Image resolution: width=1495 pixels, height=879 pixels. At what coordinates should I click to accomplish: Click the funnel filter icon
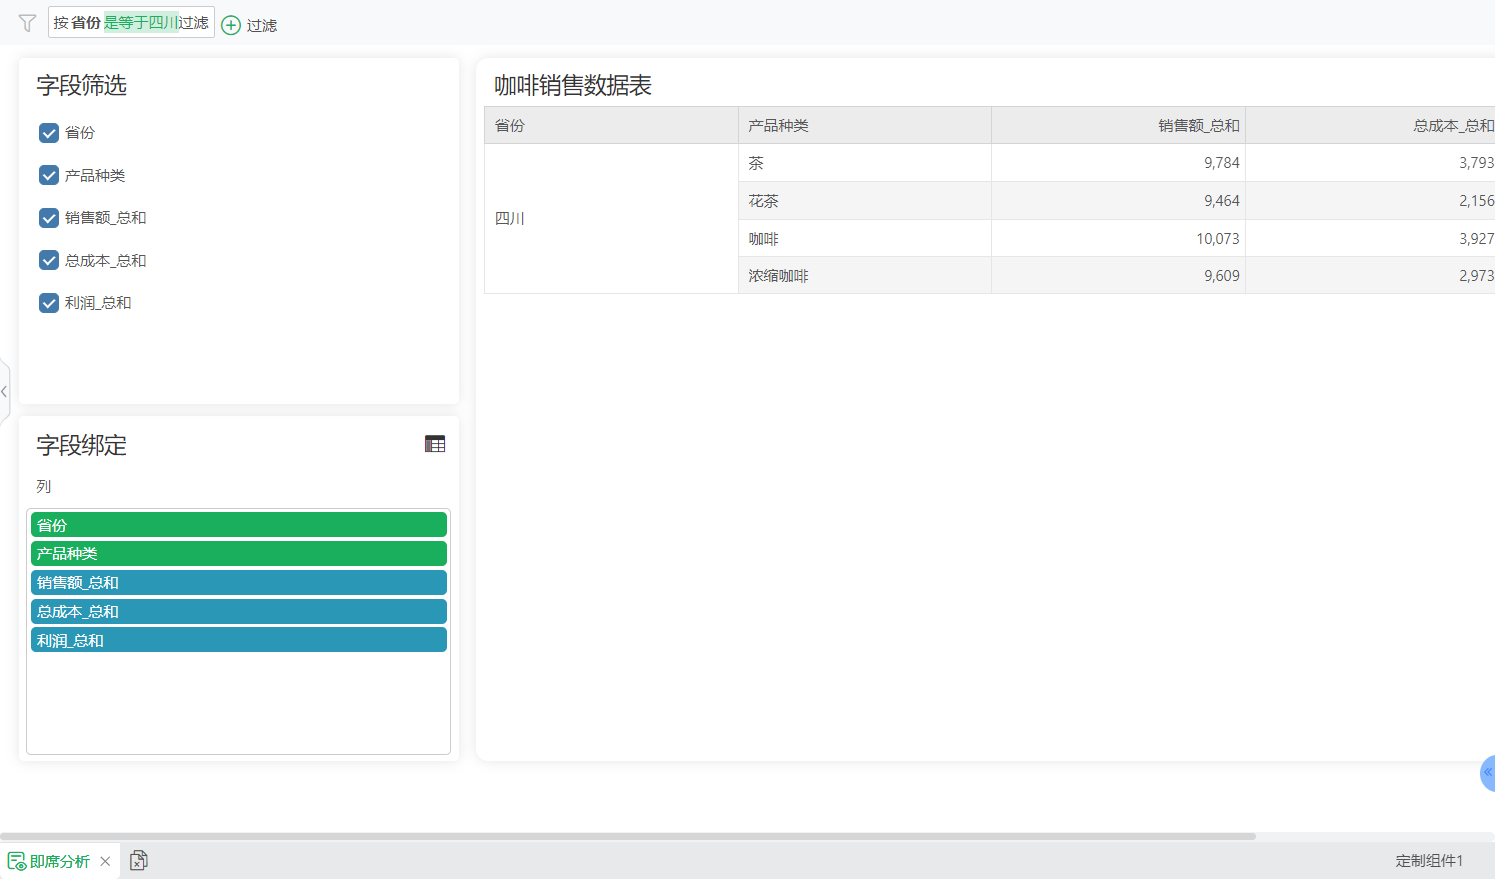(x=27, y=23)
